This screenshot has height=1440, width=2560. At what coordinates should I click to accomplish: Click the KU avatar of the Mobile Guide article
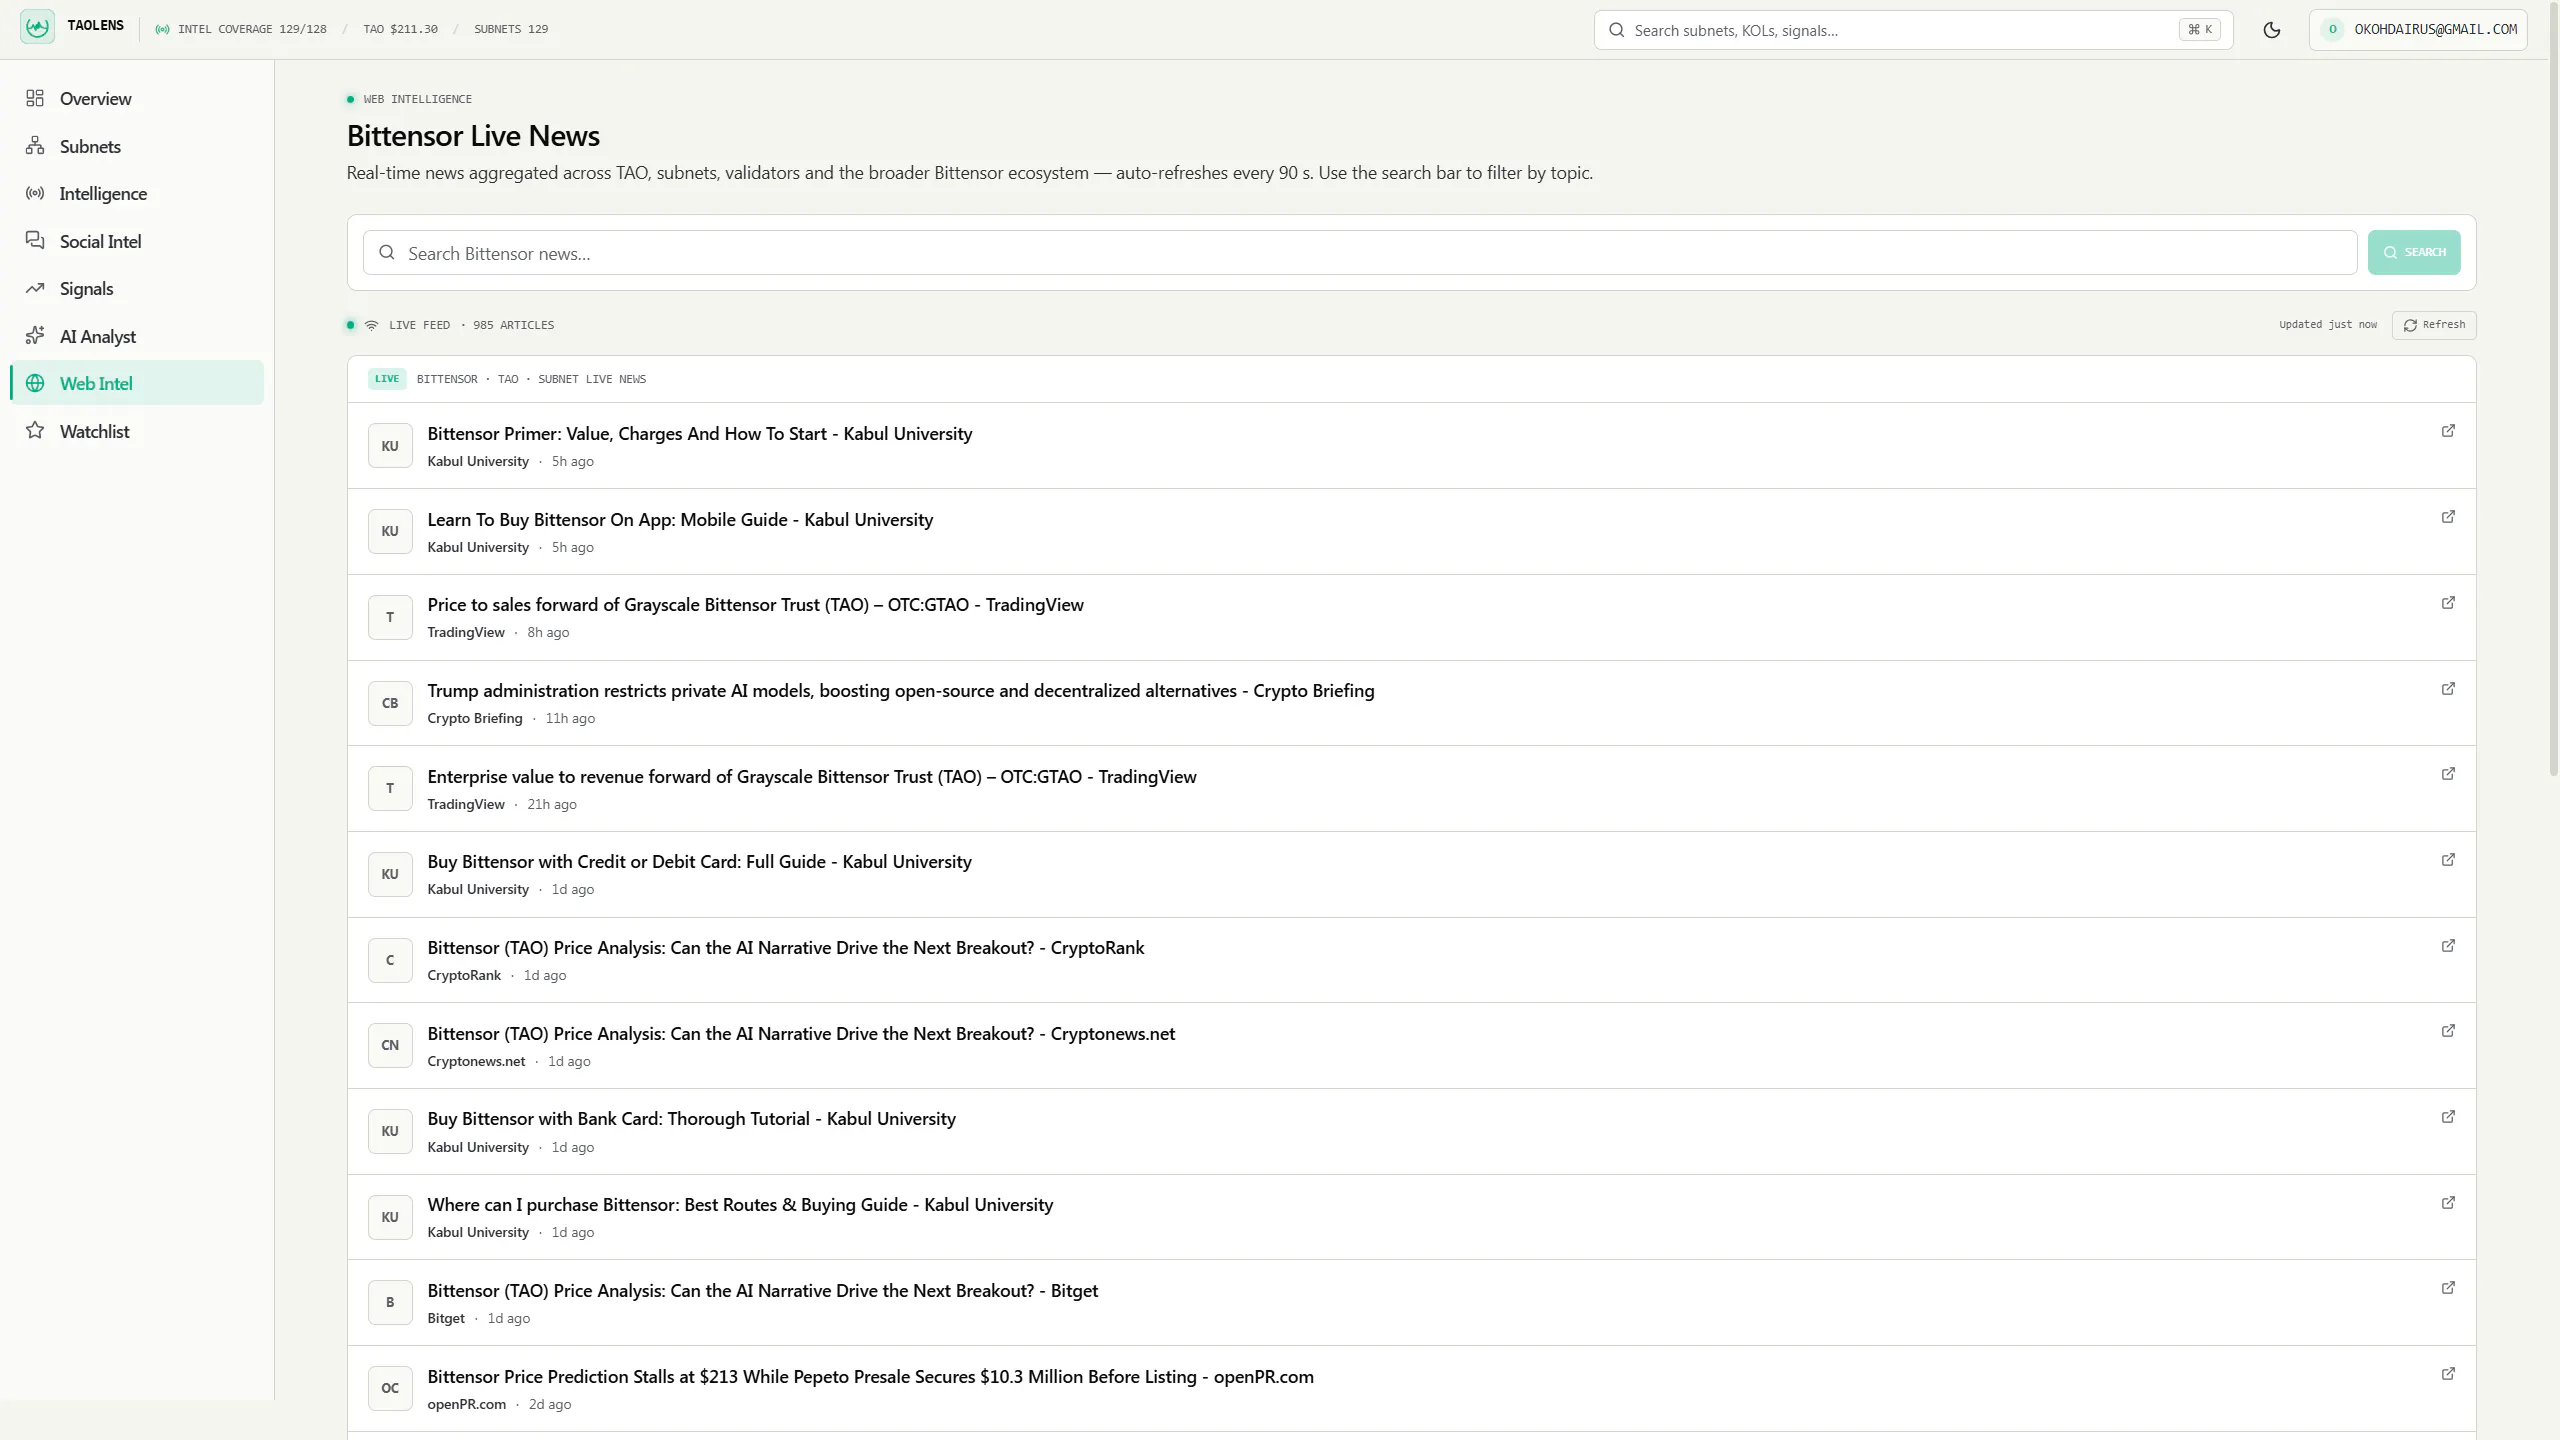click(x=390, y=531)
